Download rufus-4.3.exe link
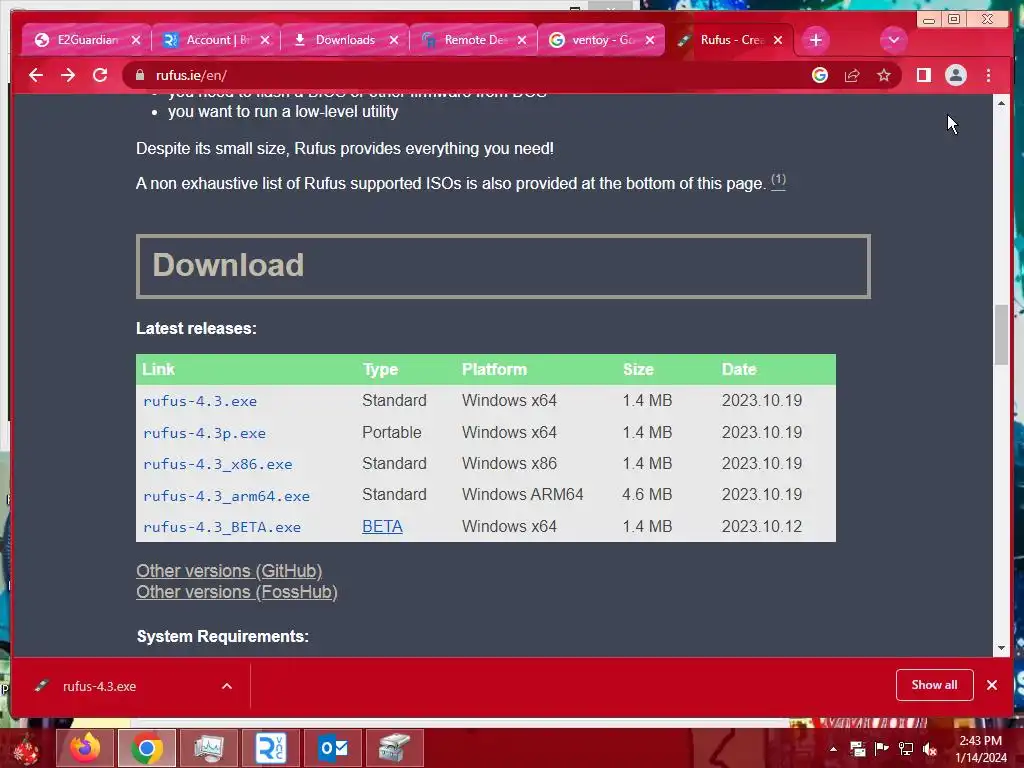This screenshot has width=1024, height=768. pyautogui.click(x=200, y=401)
